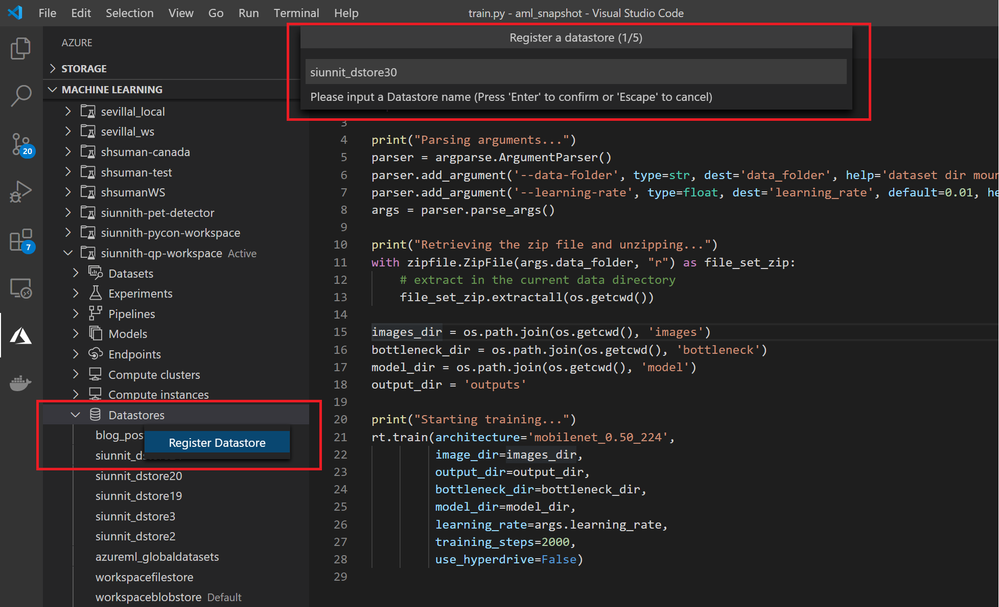
Task: Expand the Experiments node
Action: tap(140, 294)
